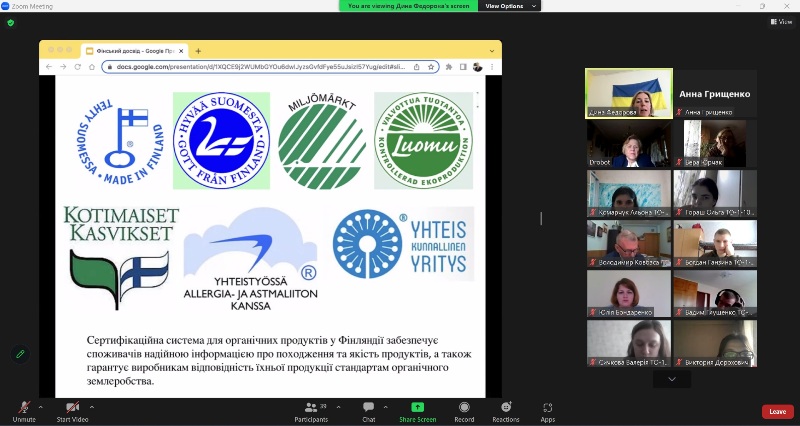800x426 pixels.
Task: Select Володимир Ковбаса's video tile
Action: [629, 243]
